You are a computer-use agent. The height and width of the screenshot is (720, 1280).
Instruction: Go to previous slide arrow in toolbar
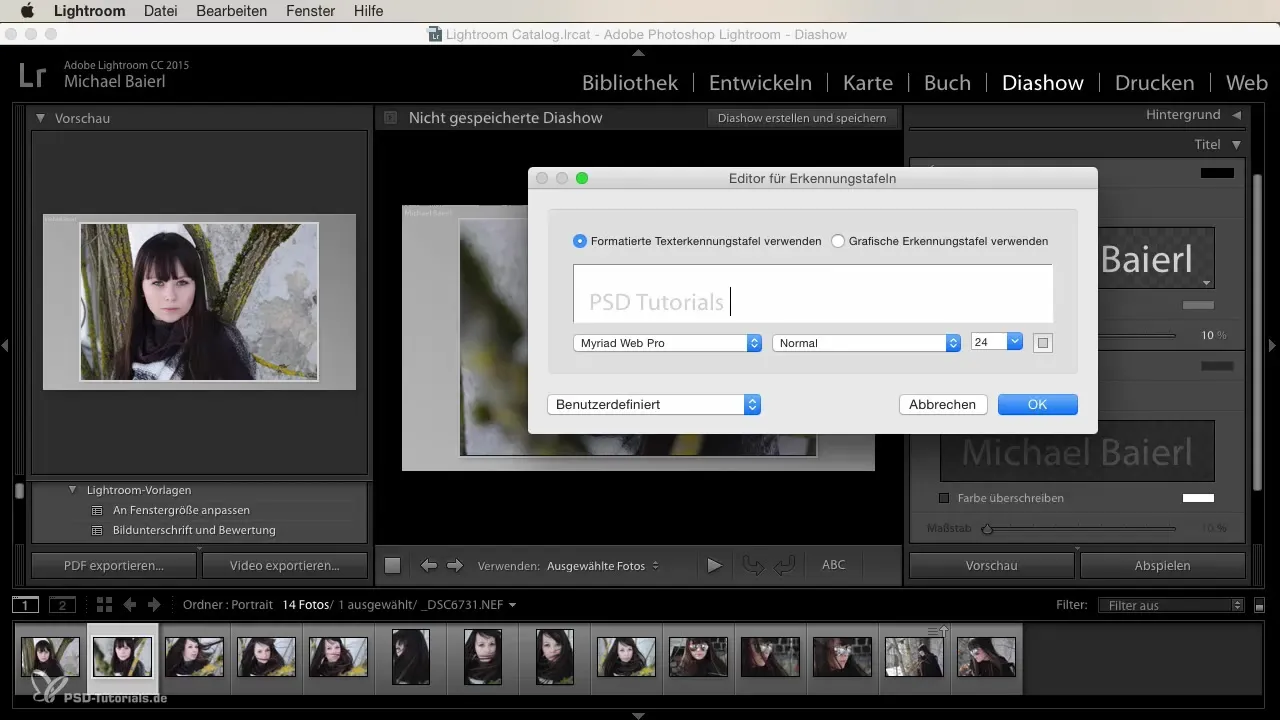pyautogui.click(x=429, y=565)
